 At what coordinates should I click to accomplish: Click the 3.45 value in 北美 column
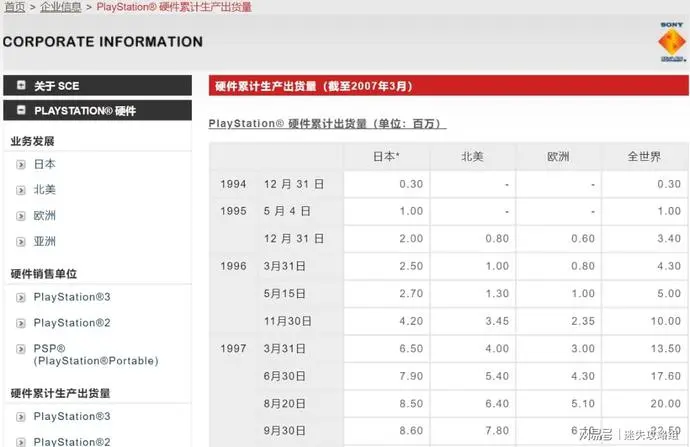tap(497, 321)
